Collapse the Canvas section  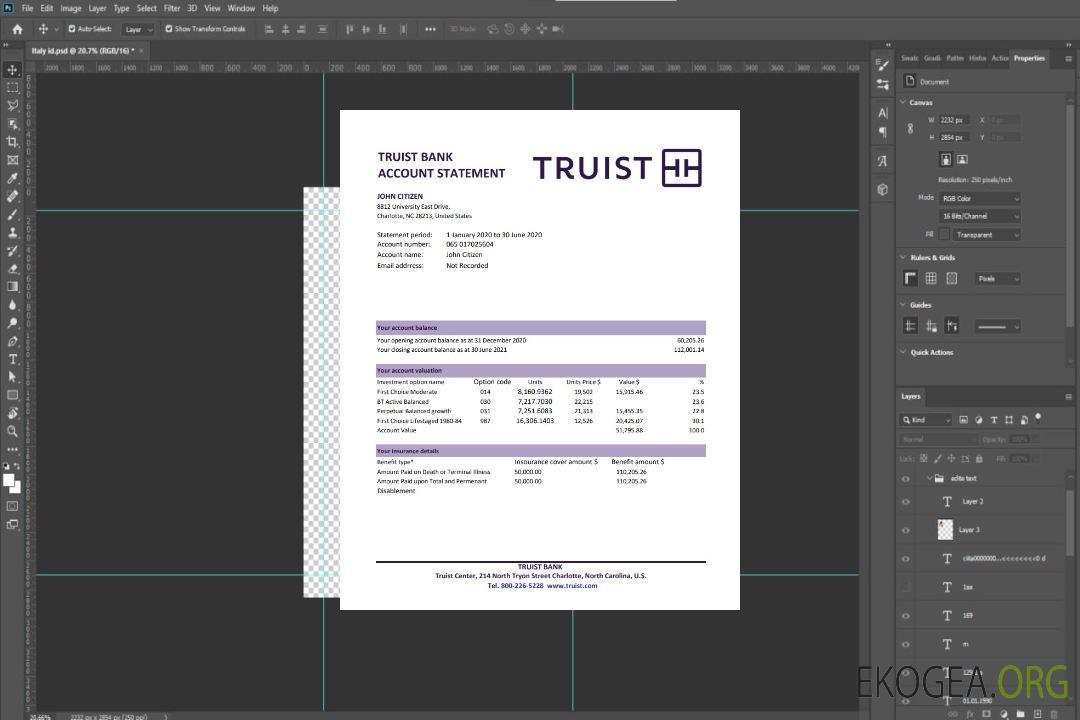pos(903,102)
